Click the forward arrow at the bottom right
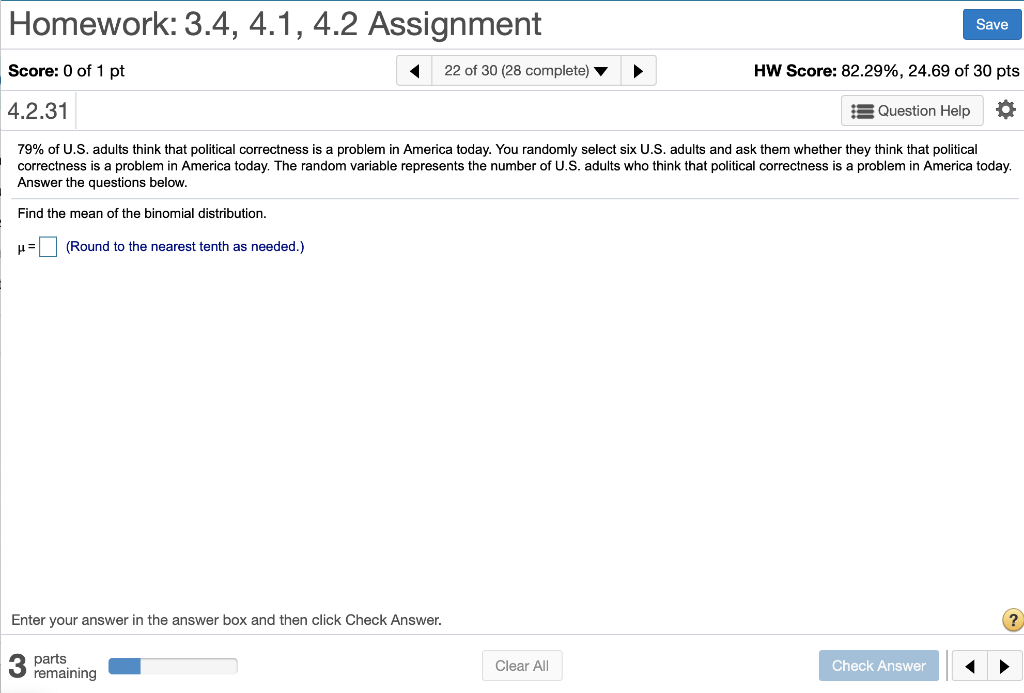This screenshot has height=693, width=1024. point(1006,665)
